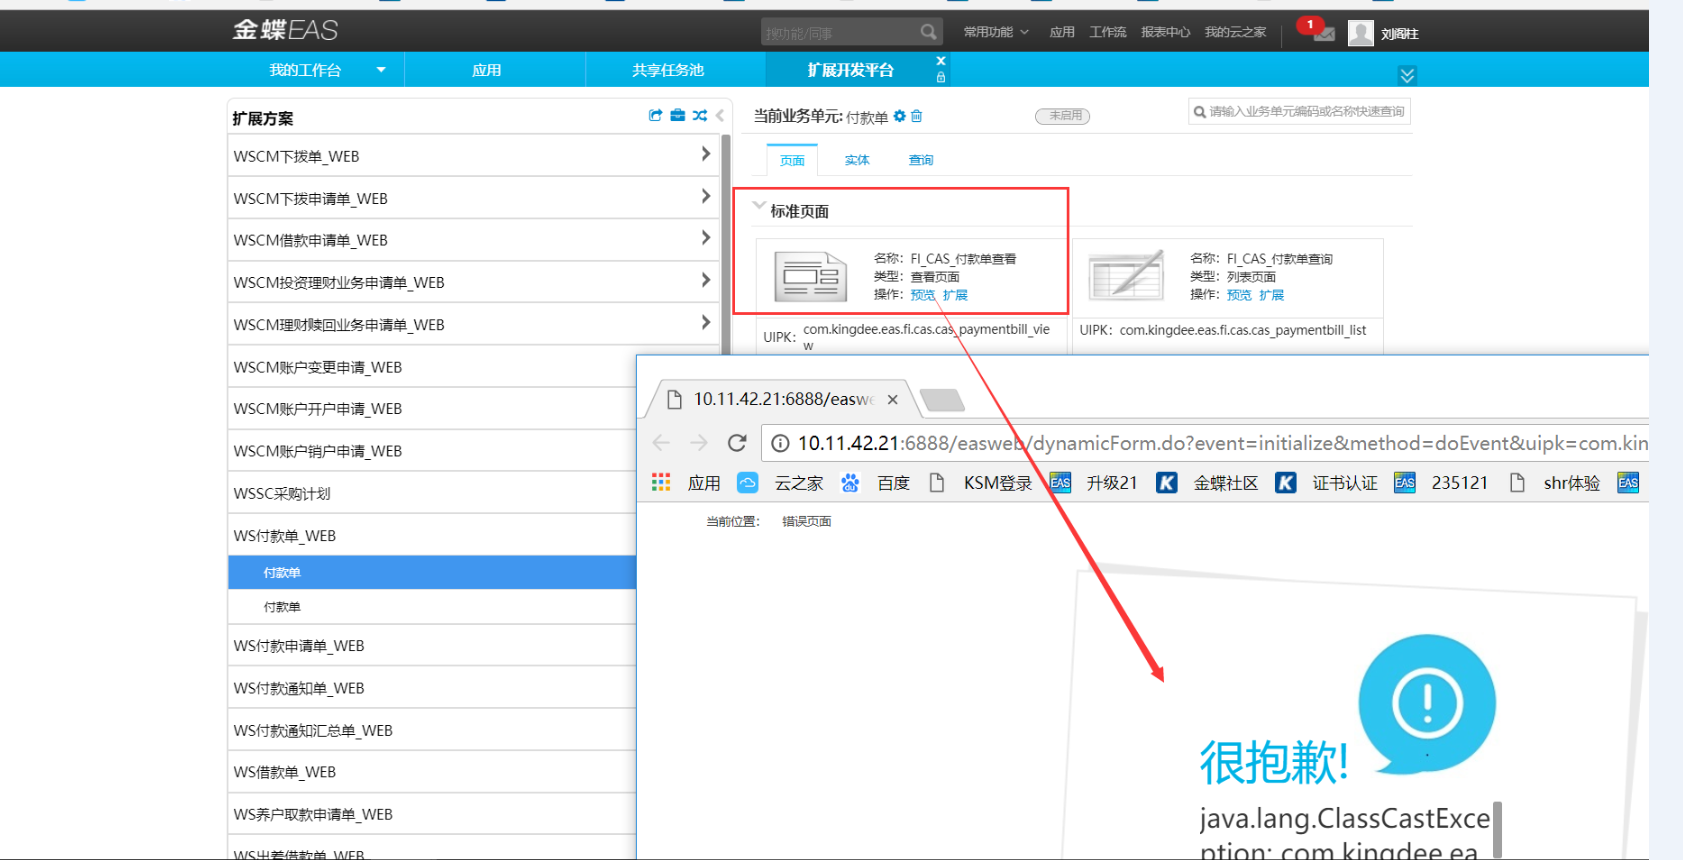Image resolution: width=1683 pixels, height=860 pixels.
Task: Click 预览 for FI_CAS_付款单查看
Action: [922, 295]
